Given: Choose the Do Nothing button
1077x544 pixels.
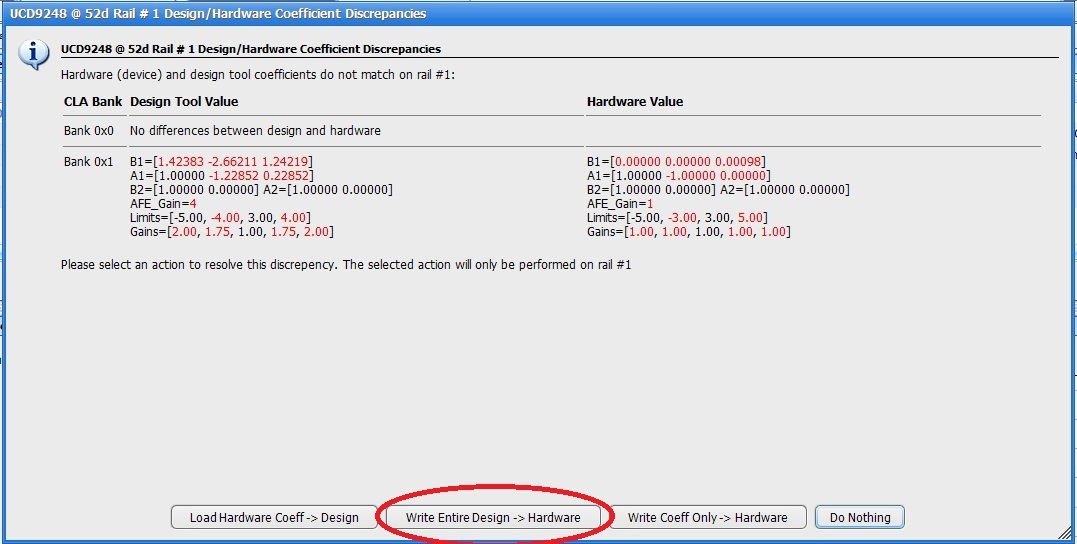Looking at the screenshot, I should [x=859, y=517].
